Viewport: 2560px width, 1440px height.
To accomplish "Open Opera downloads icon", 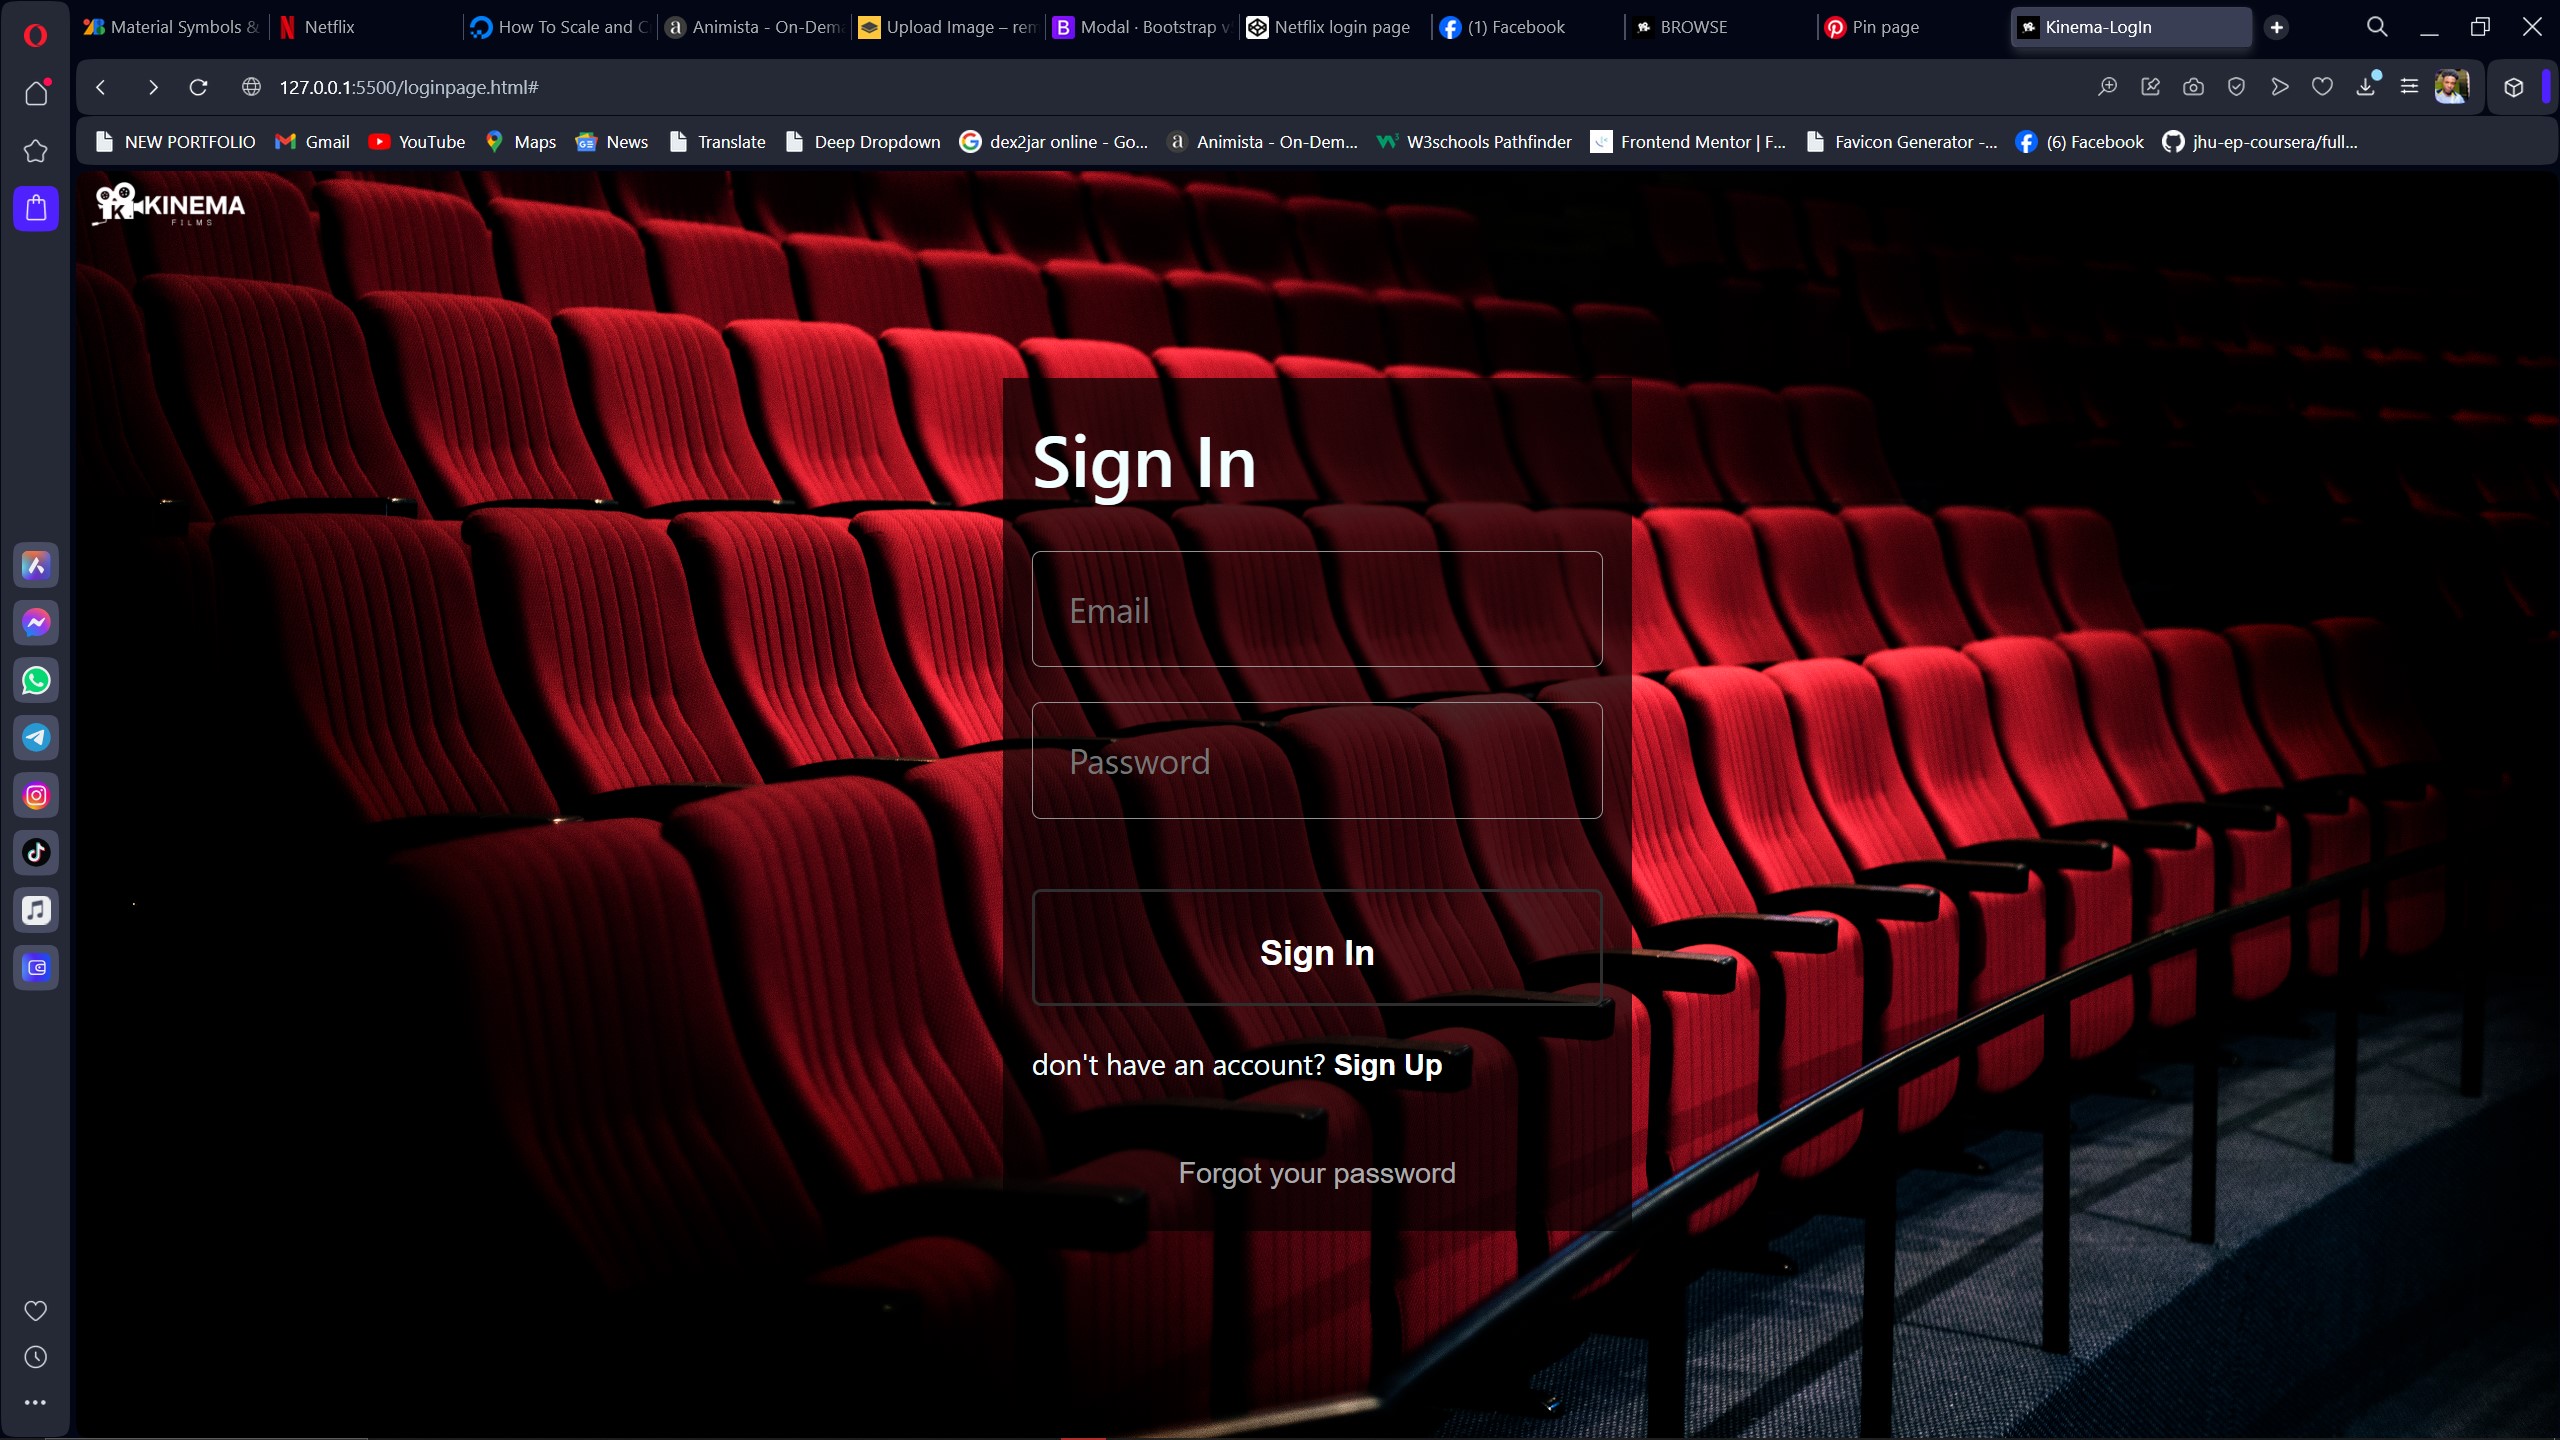I will pyautogui.click(x=2365, y=88).
